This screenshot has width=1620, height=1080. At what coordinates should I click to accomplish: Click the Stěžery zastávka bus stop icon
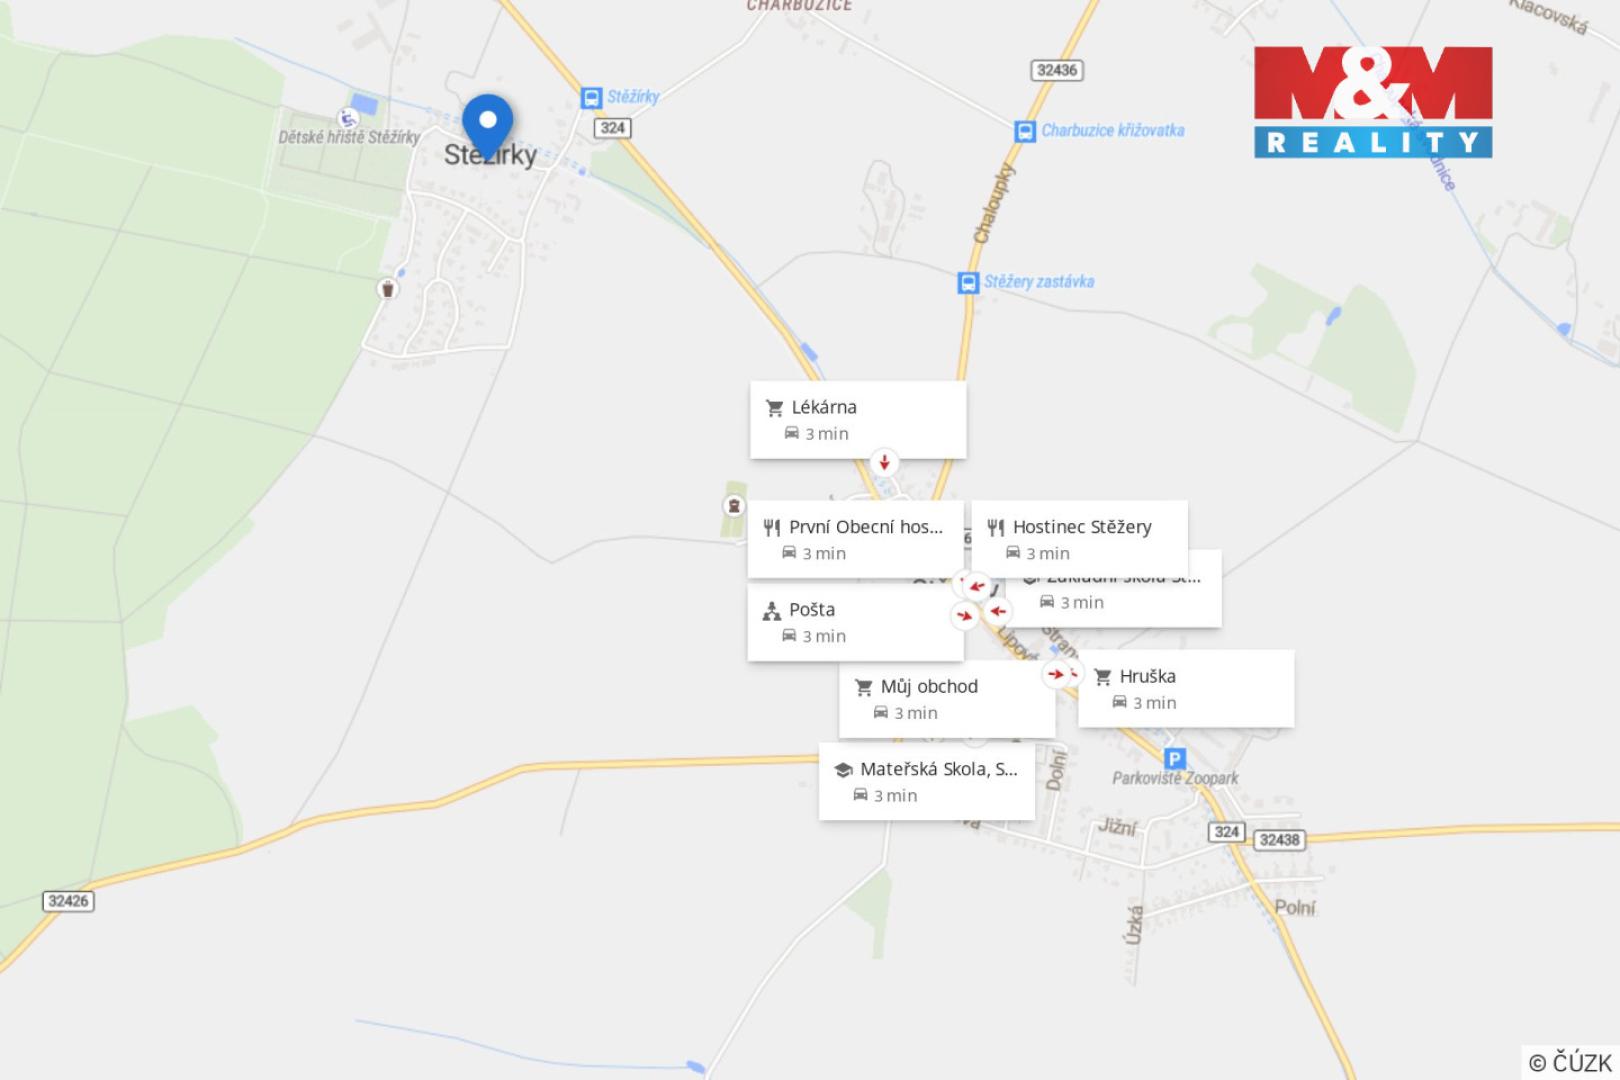968,283
